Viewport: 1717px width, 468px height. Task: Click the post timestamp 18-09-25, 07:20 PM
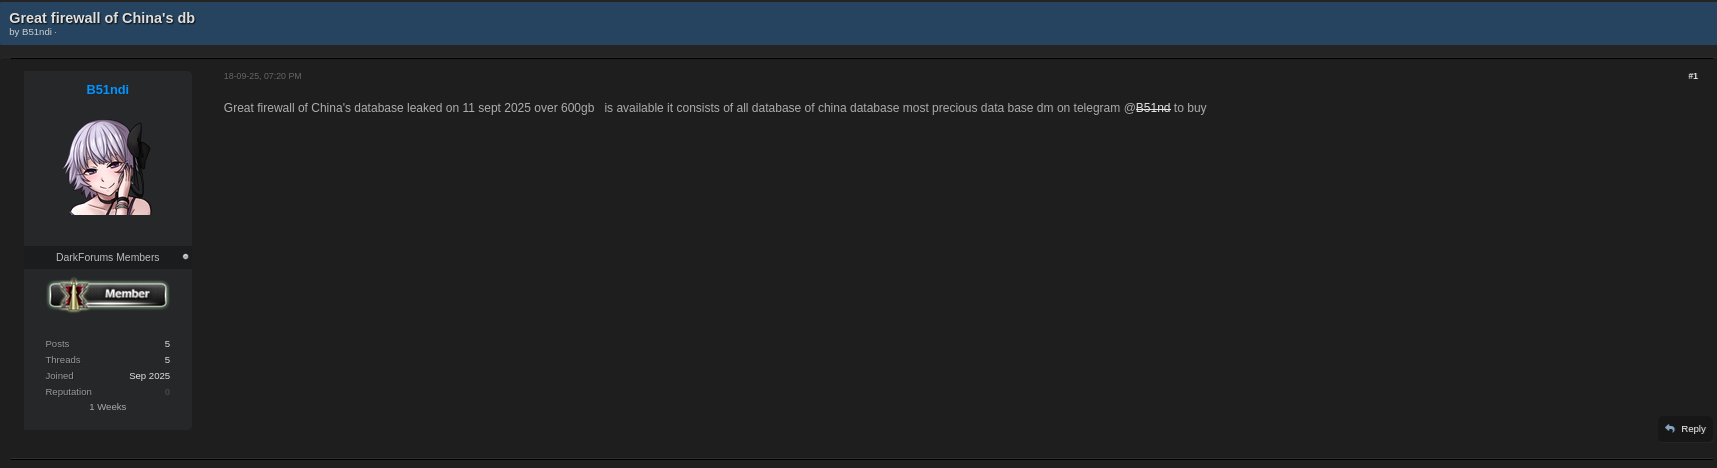click(x=262, y=76)
